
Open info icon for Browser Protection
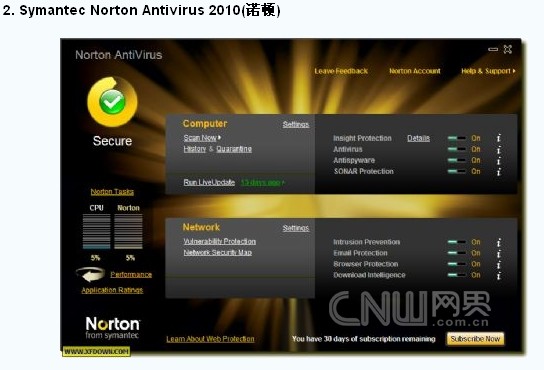click(499, 264)
